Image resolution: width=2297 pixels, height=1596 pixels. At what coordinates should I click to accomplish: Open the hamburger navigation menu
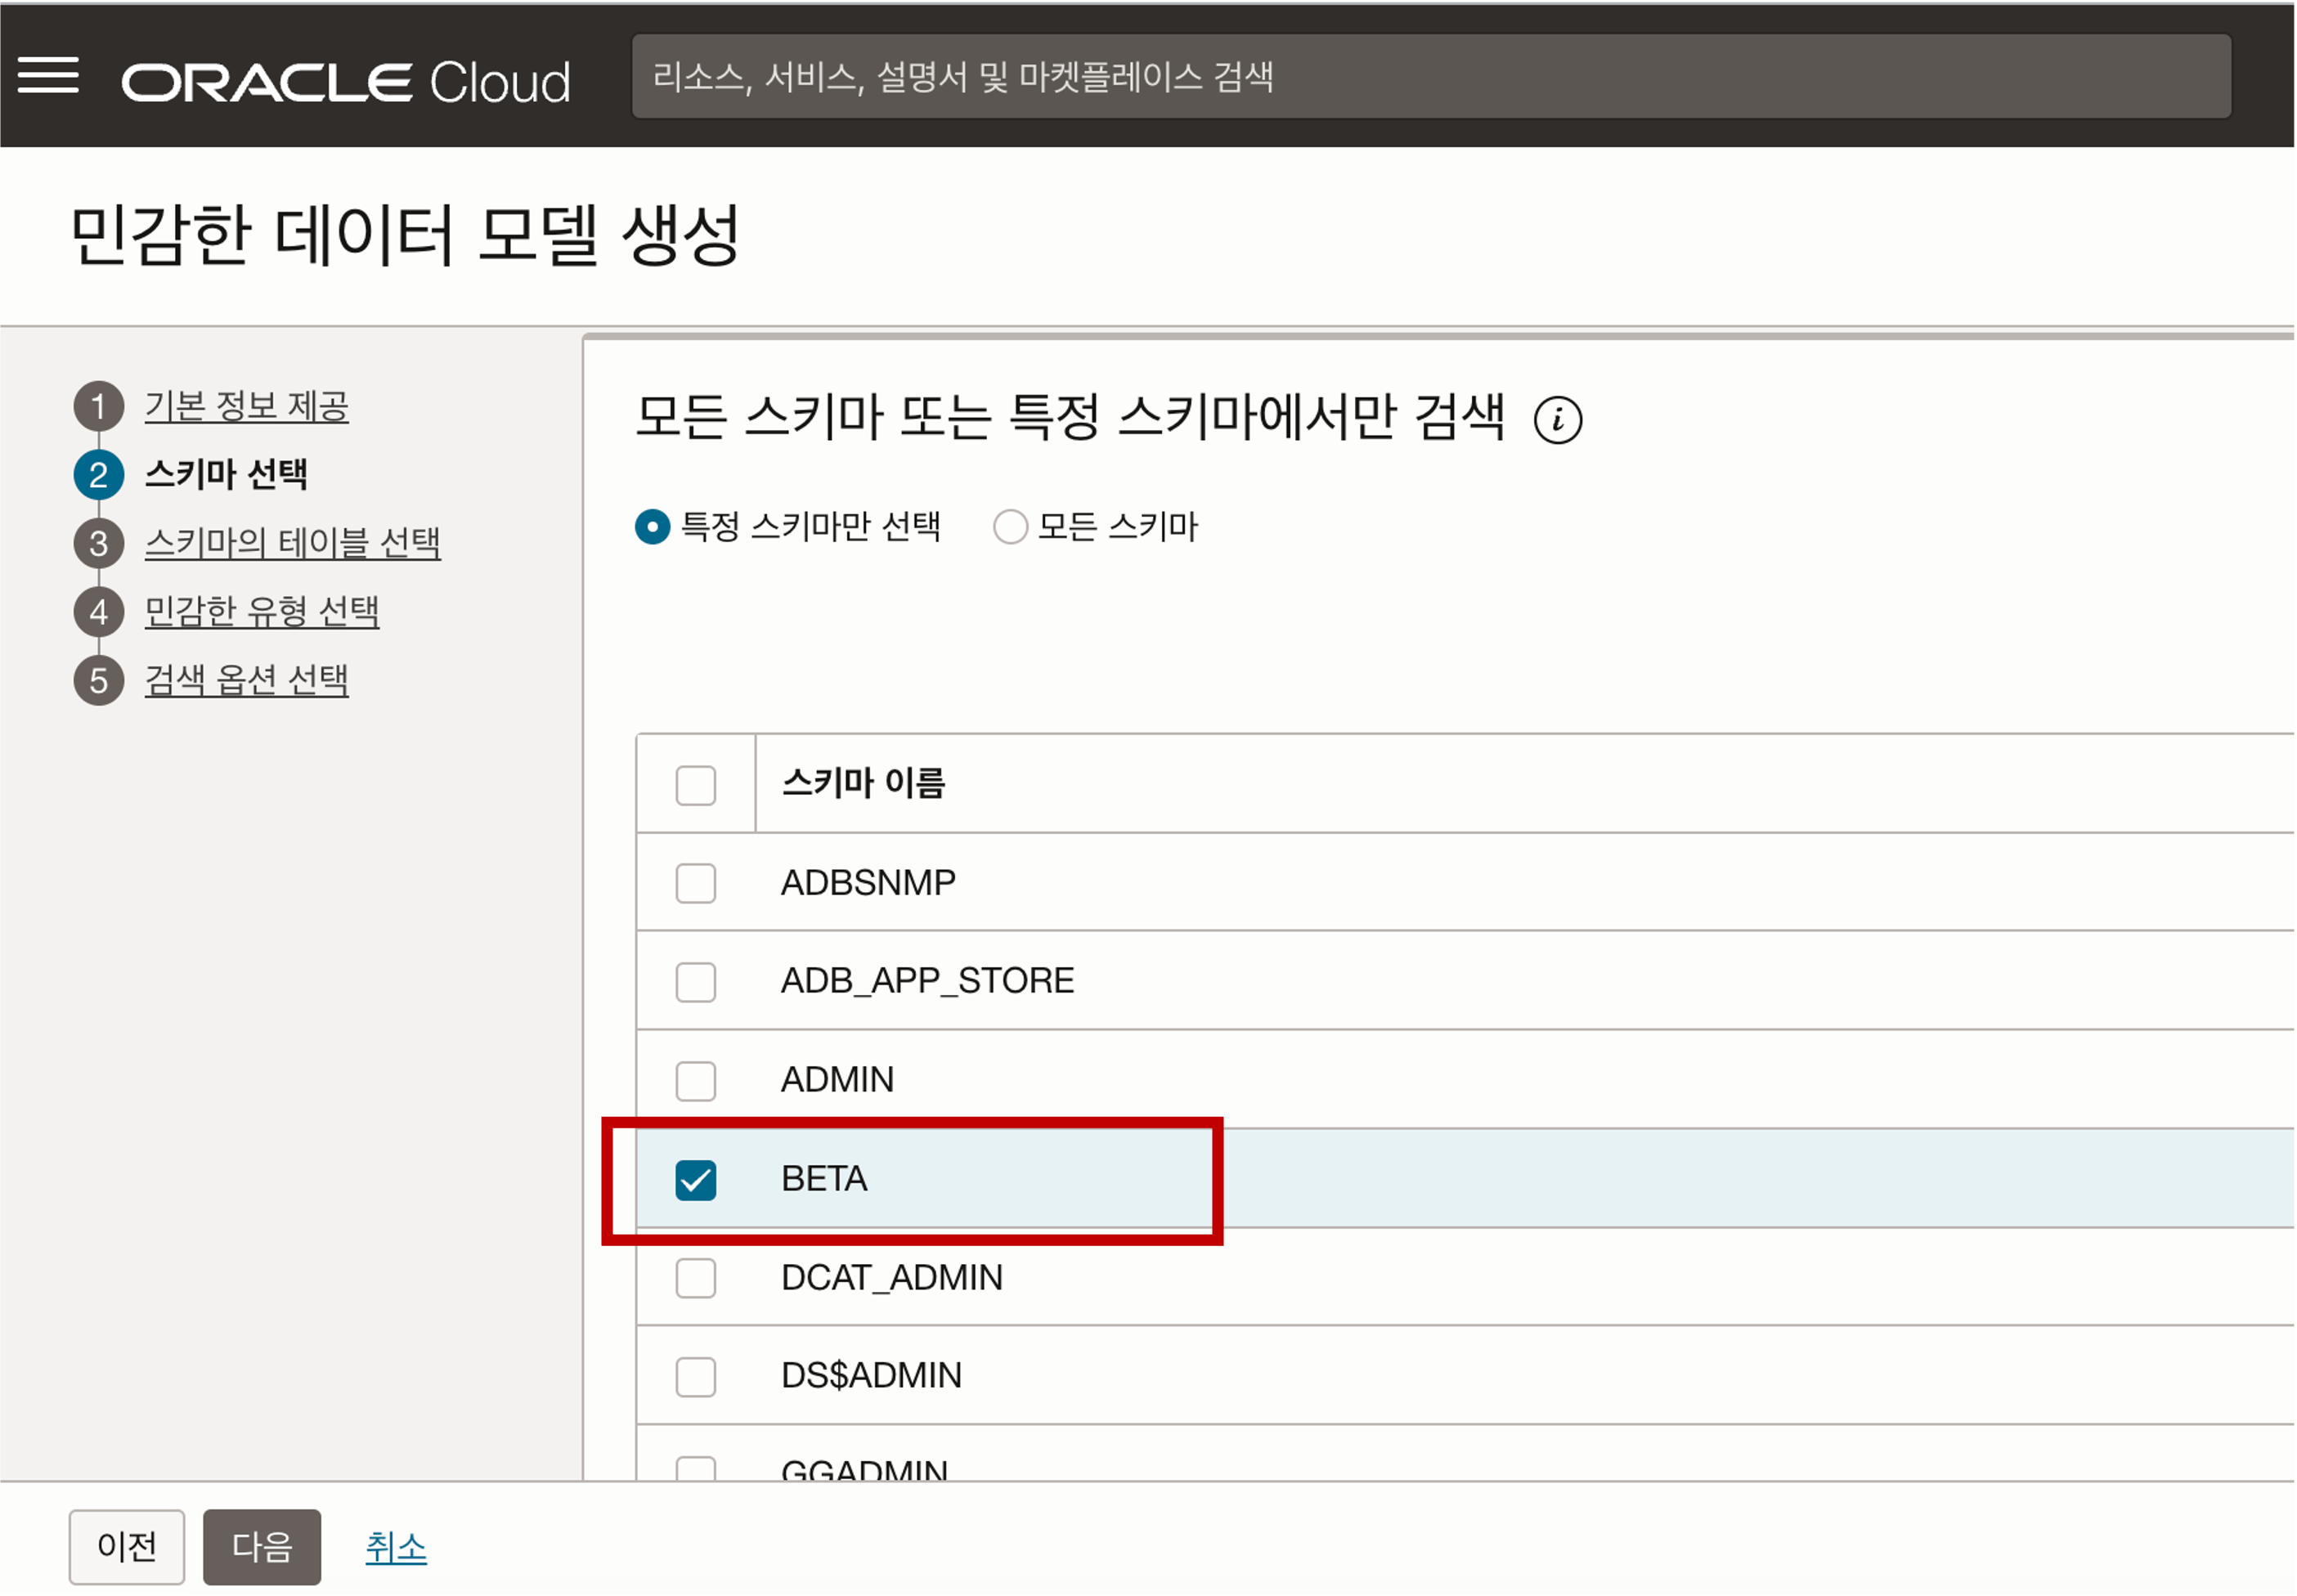pos(48,75)
